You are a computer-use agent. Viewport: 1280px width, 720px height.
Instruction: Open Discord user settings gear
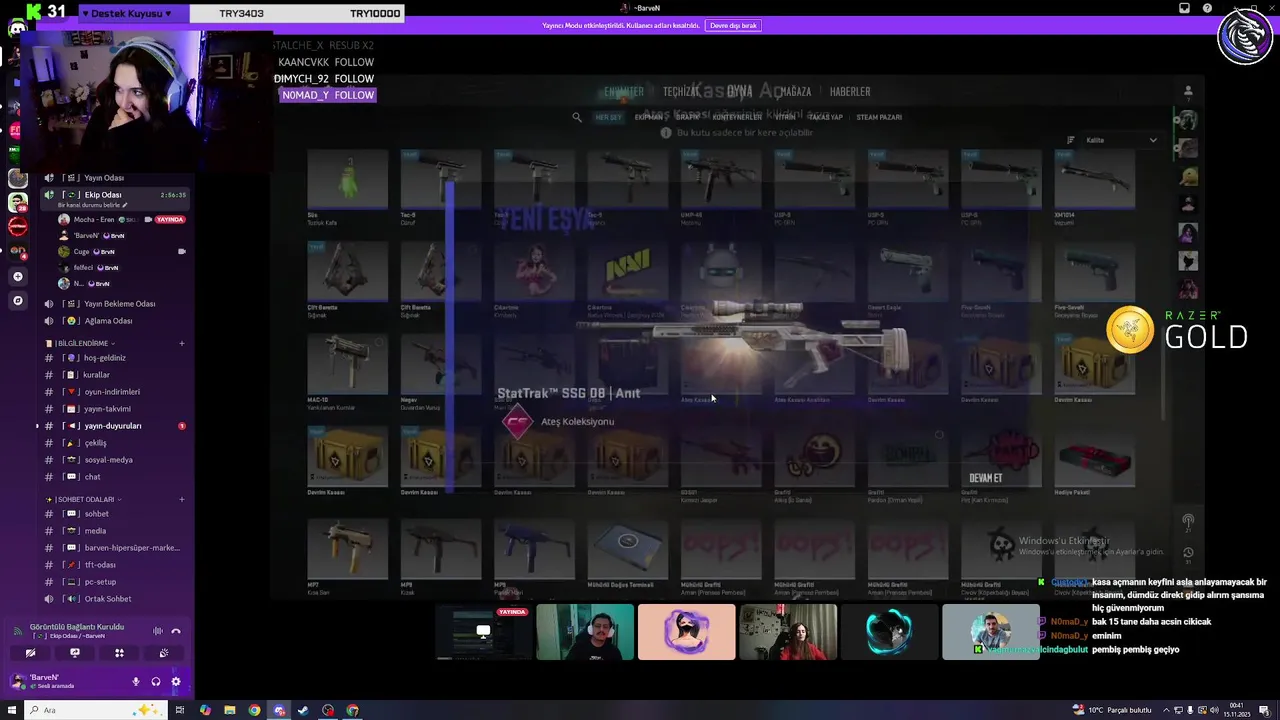pyautogui.click(x=176, y=682)
